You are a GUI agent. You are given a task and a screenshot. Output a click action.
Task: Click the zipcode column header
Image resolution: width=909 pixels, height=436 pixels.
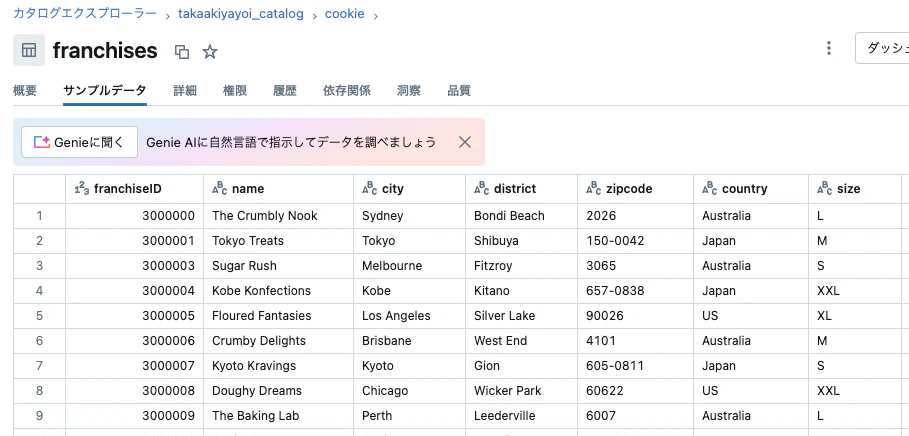(635, 189)
